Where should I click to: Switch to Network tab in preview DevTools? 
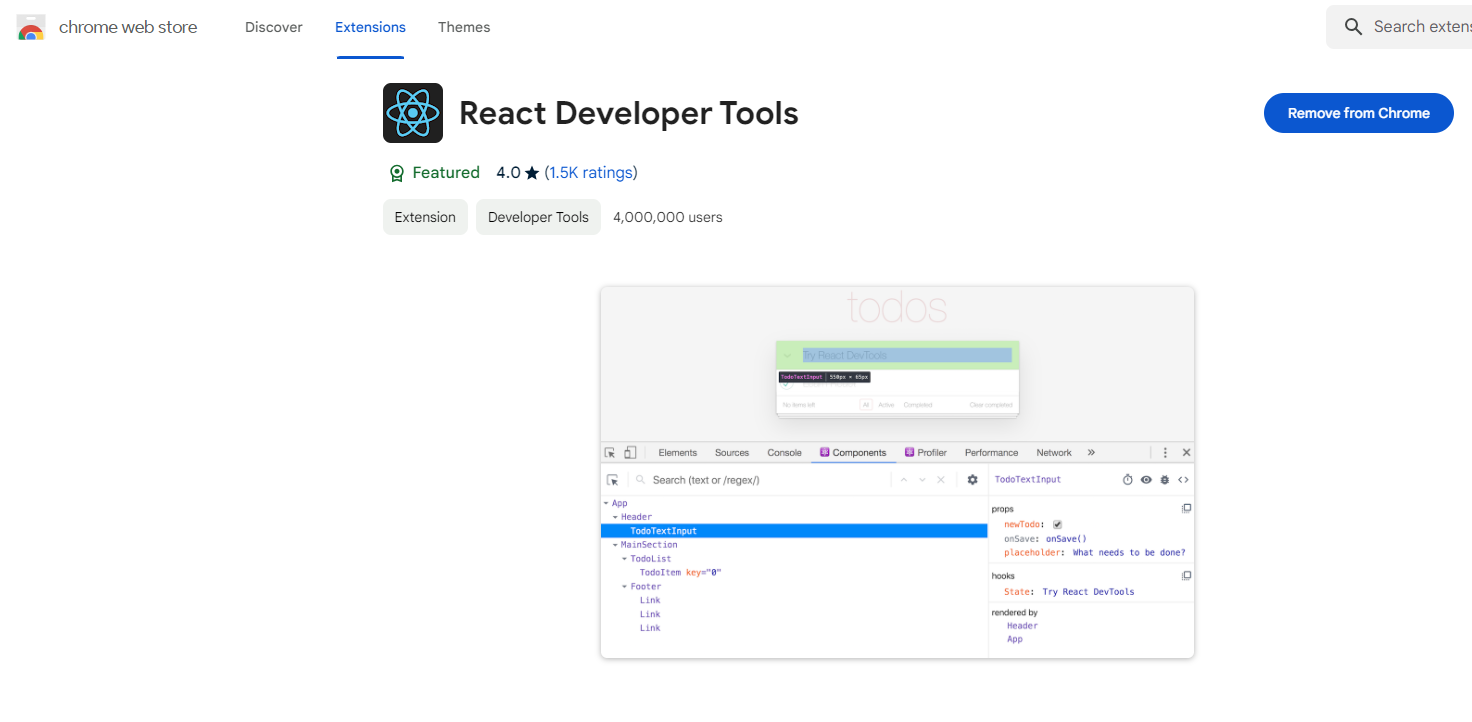pyautogui.click(x=1054, y=453)
